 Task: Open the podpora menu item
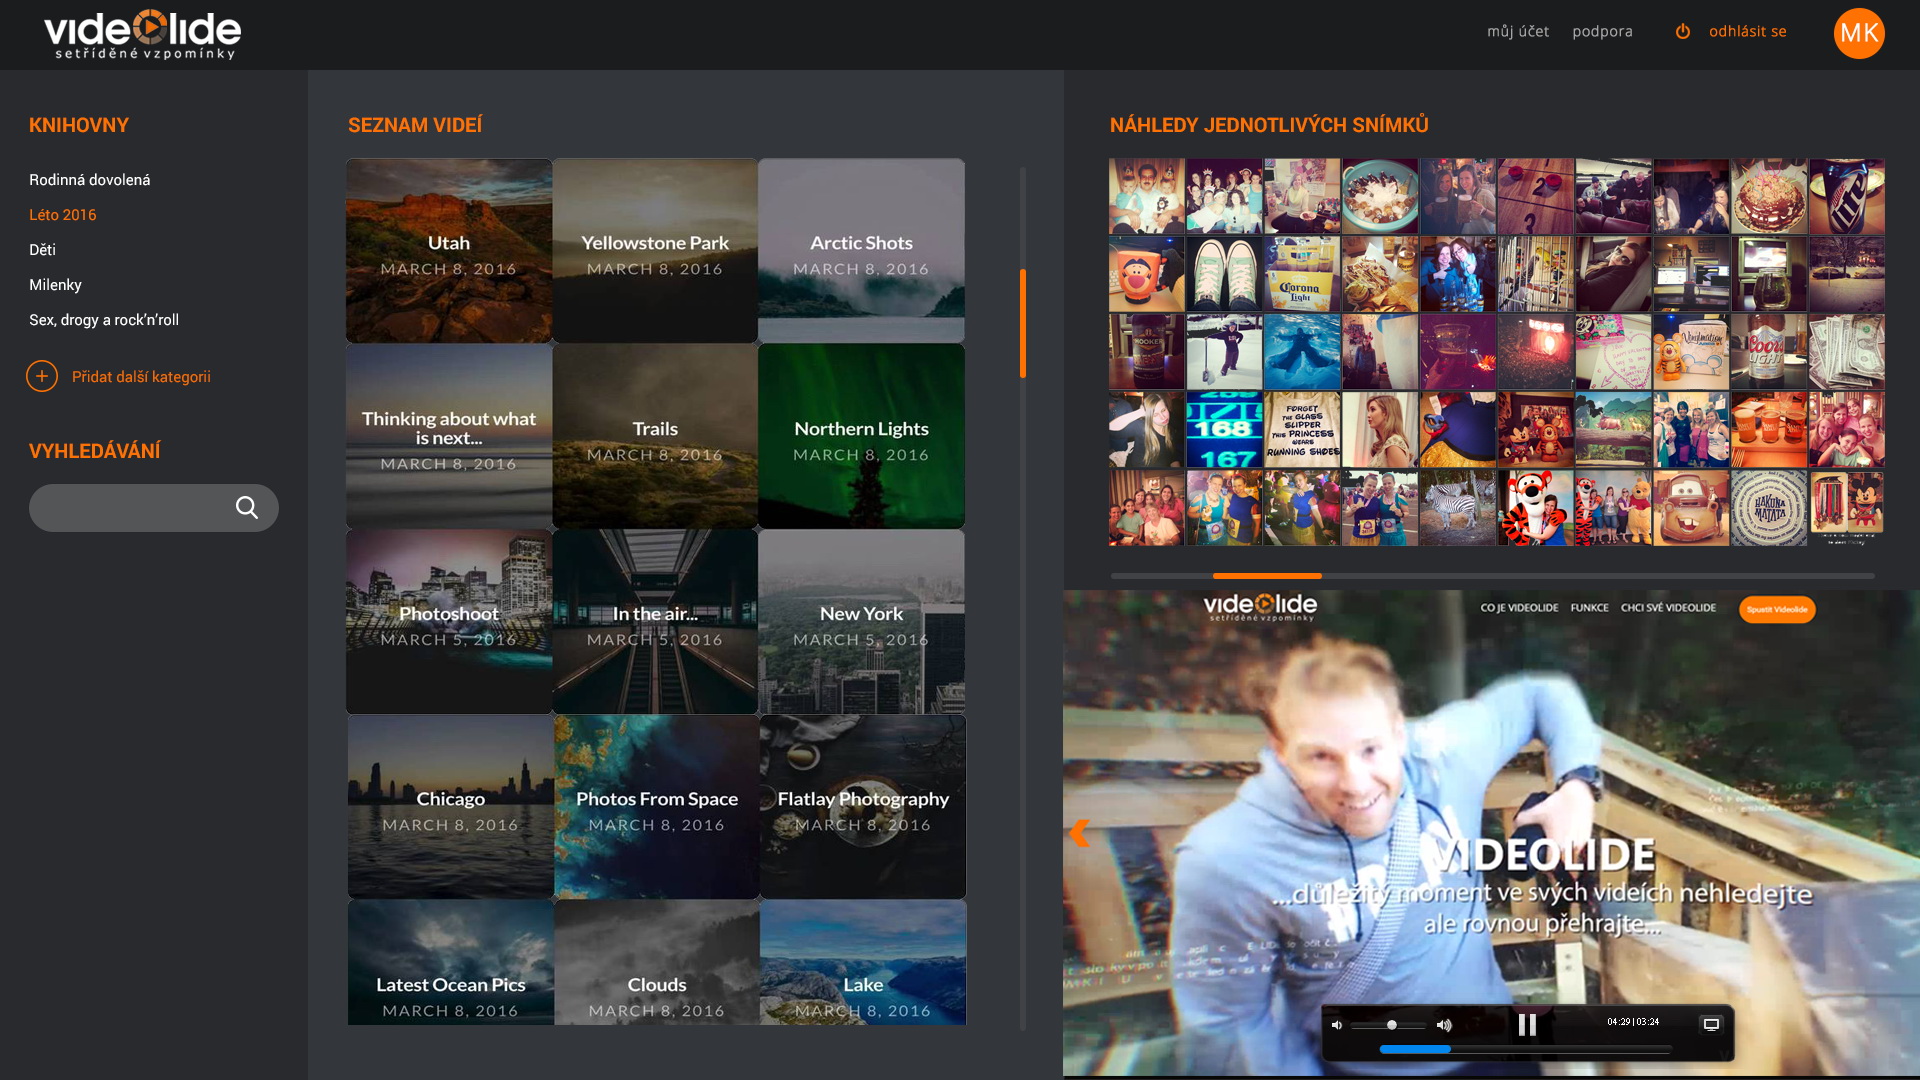pos(1602,31)
